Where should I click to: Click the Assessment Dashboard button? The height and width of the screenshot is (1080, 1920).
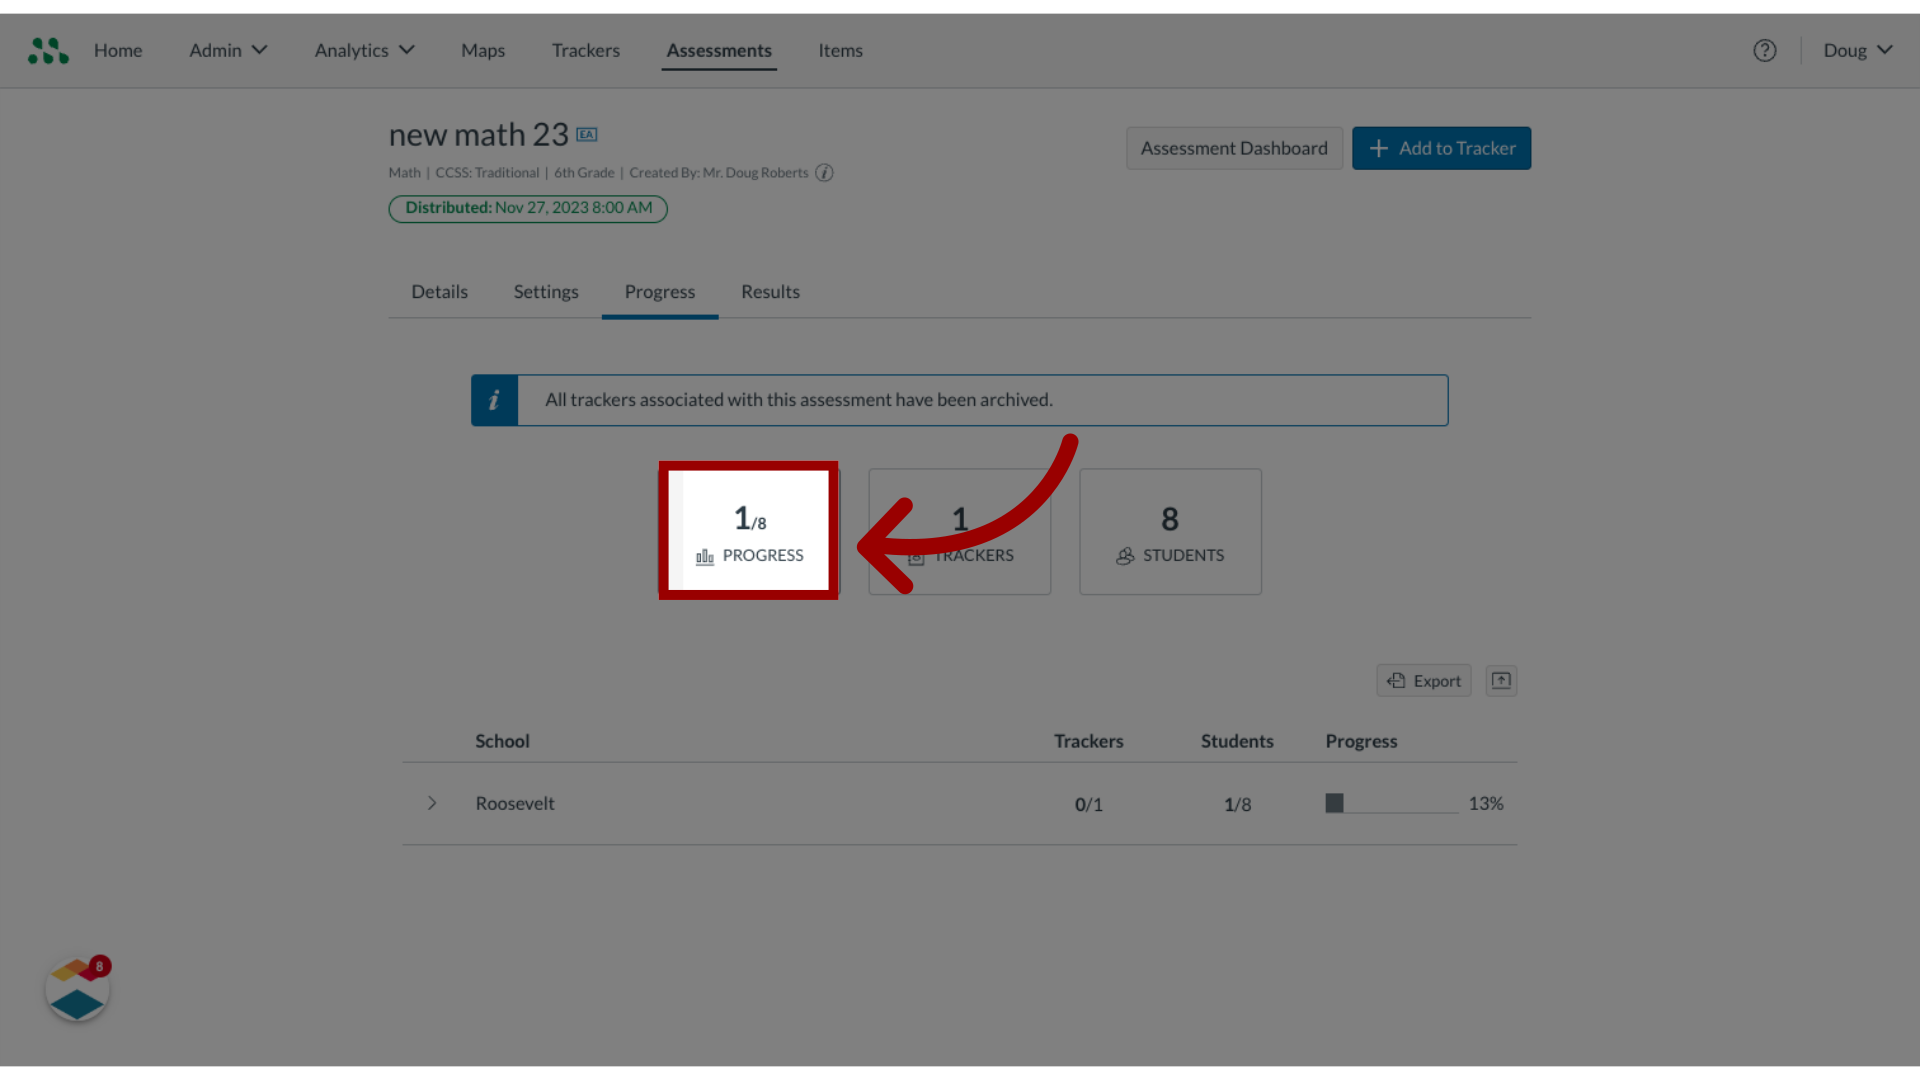point(1233,148)
